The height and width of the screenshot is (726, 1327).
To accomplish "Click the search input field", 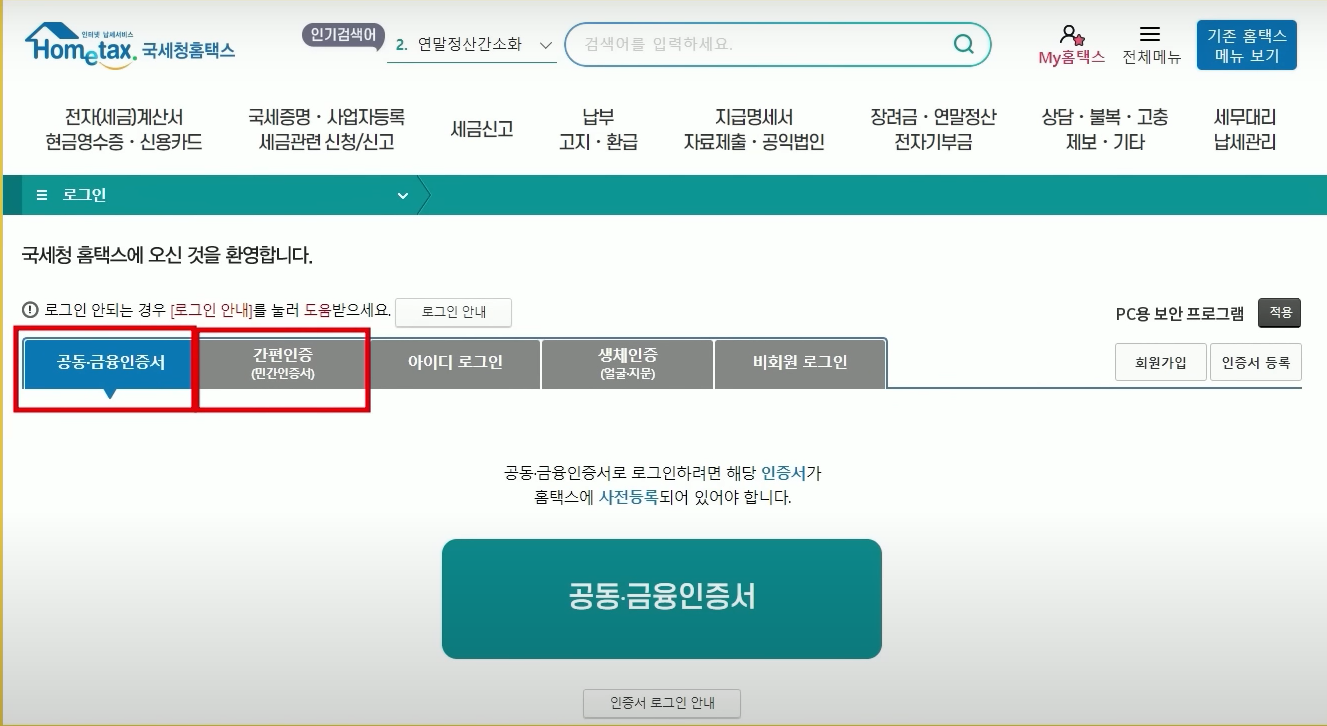I will tap(760, 44).
